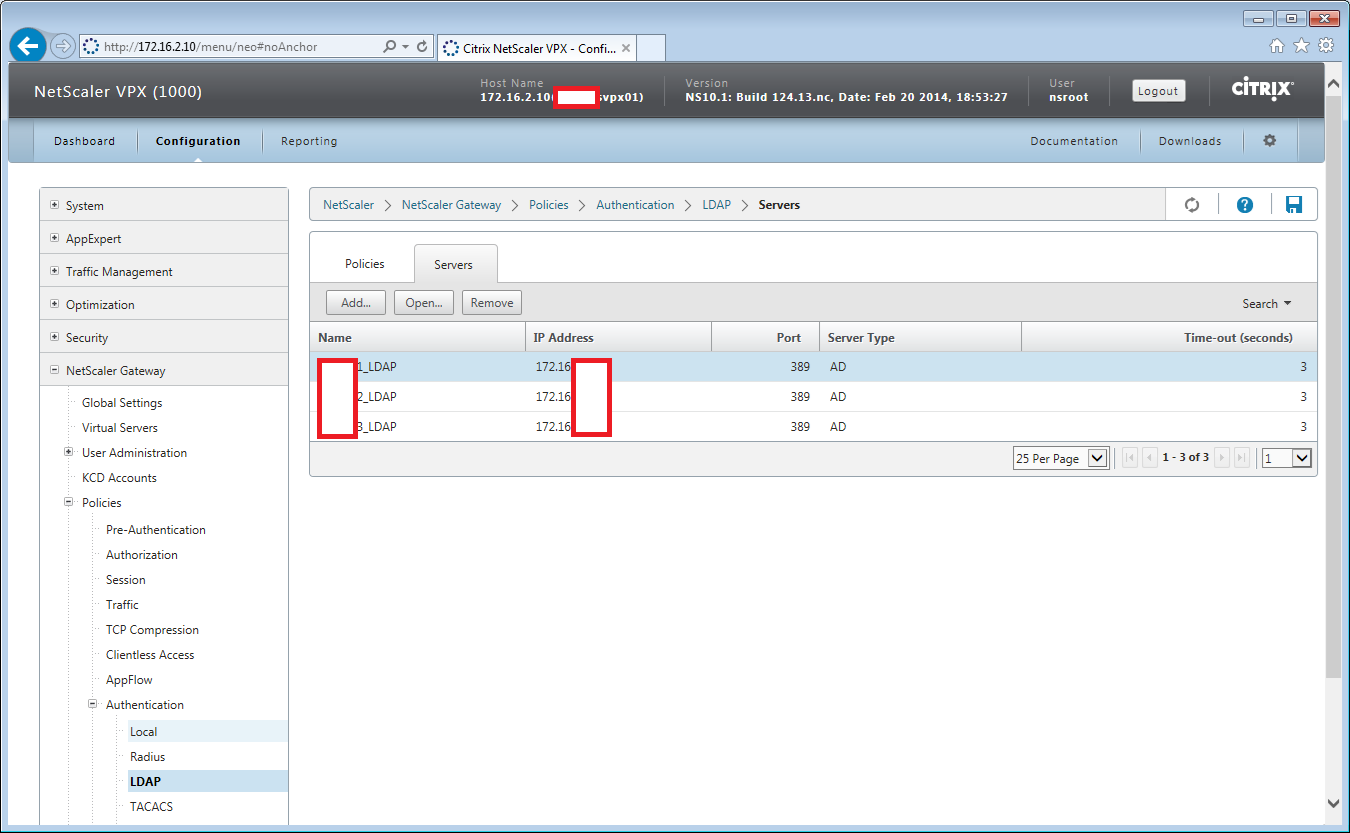Click the browser Back arrow button

[x=28, y=46]
